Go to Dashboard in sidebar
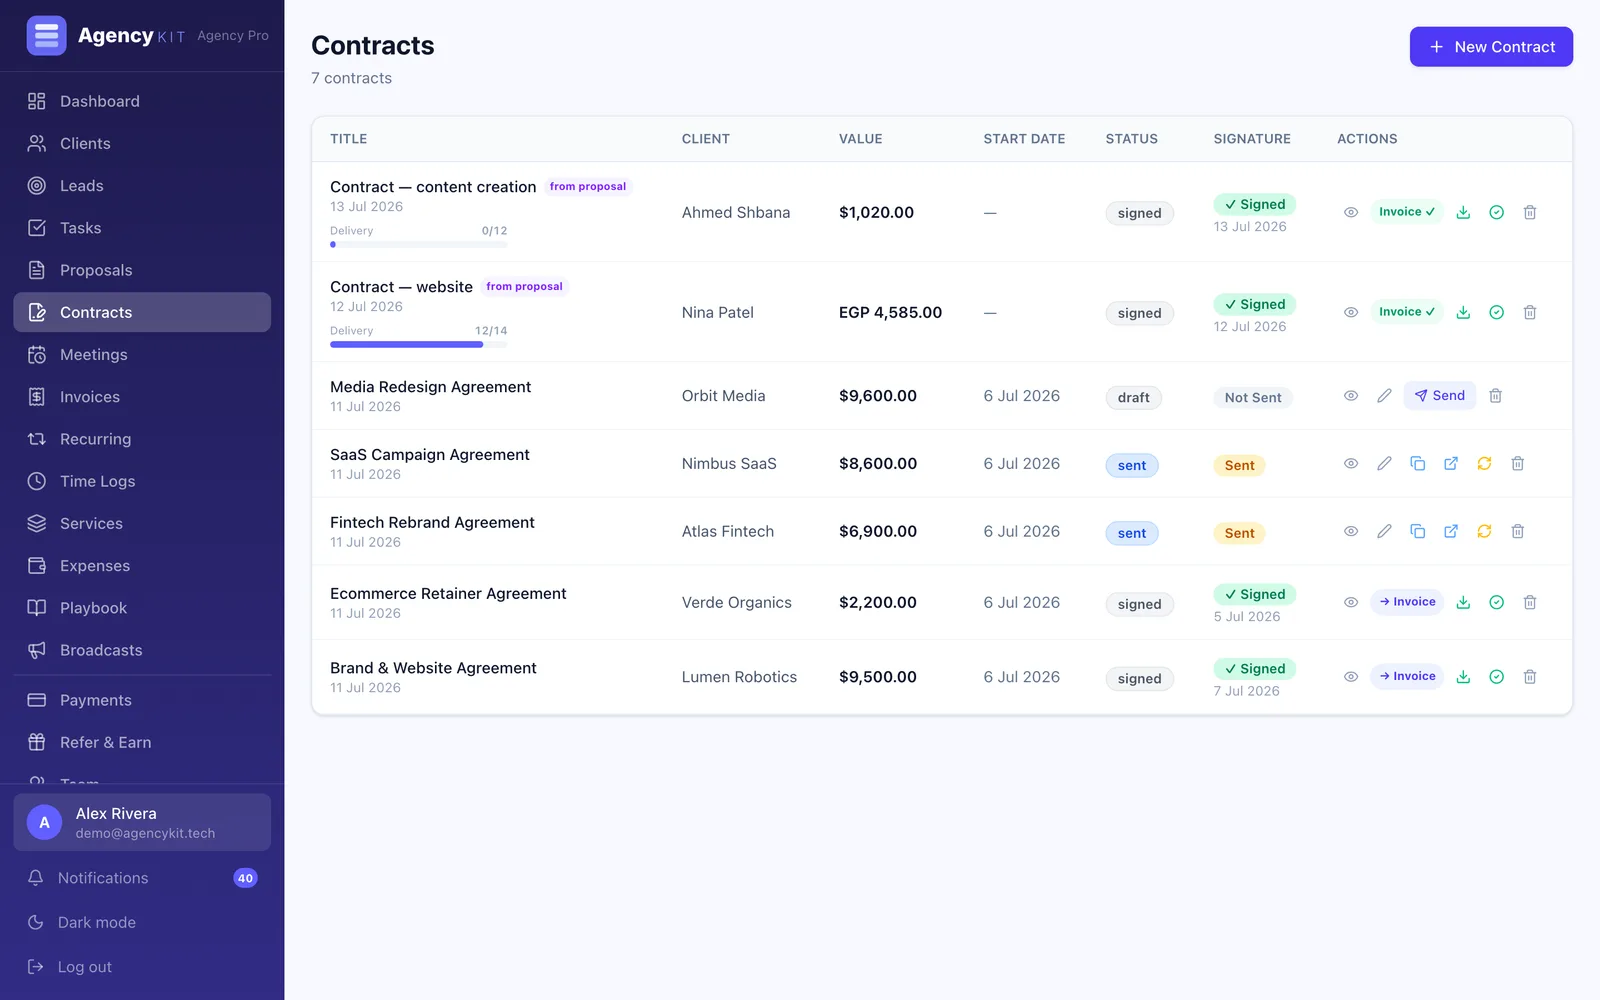 [x=142, y=101]
